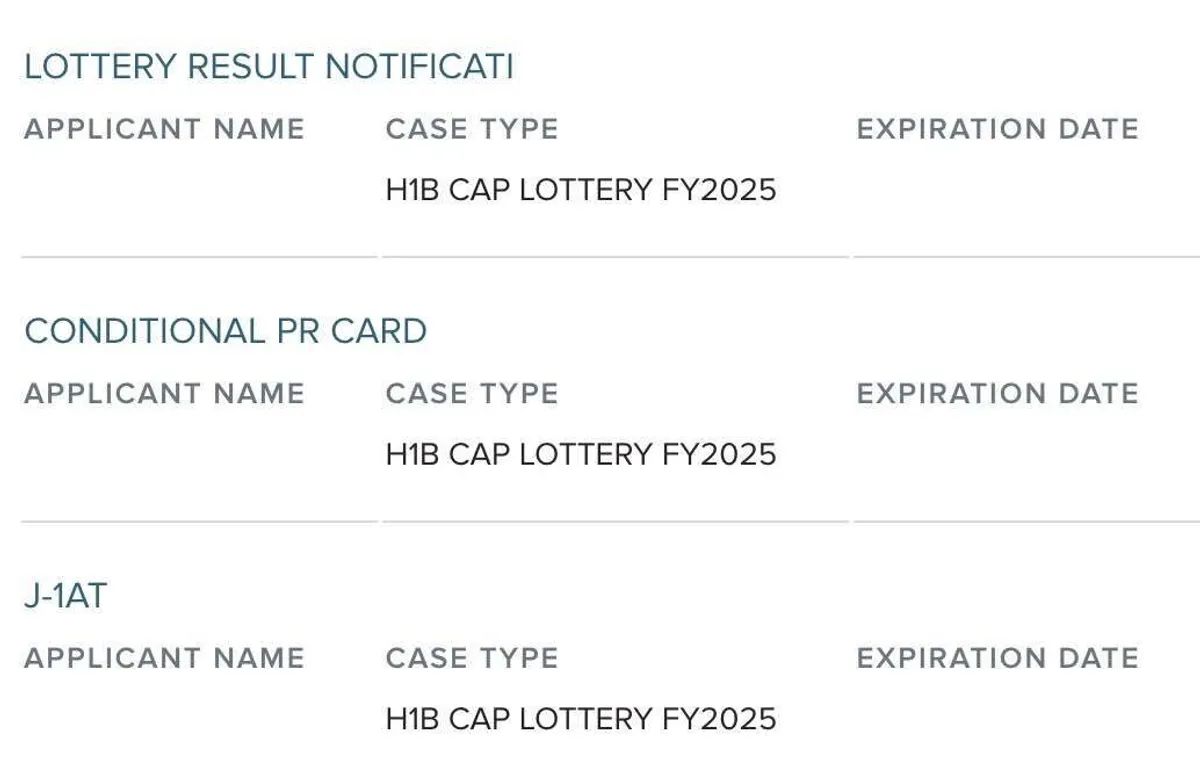Click Case Type label under Conditional PR Card

pyautogui.click(x=471, y=393)
